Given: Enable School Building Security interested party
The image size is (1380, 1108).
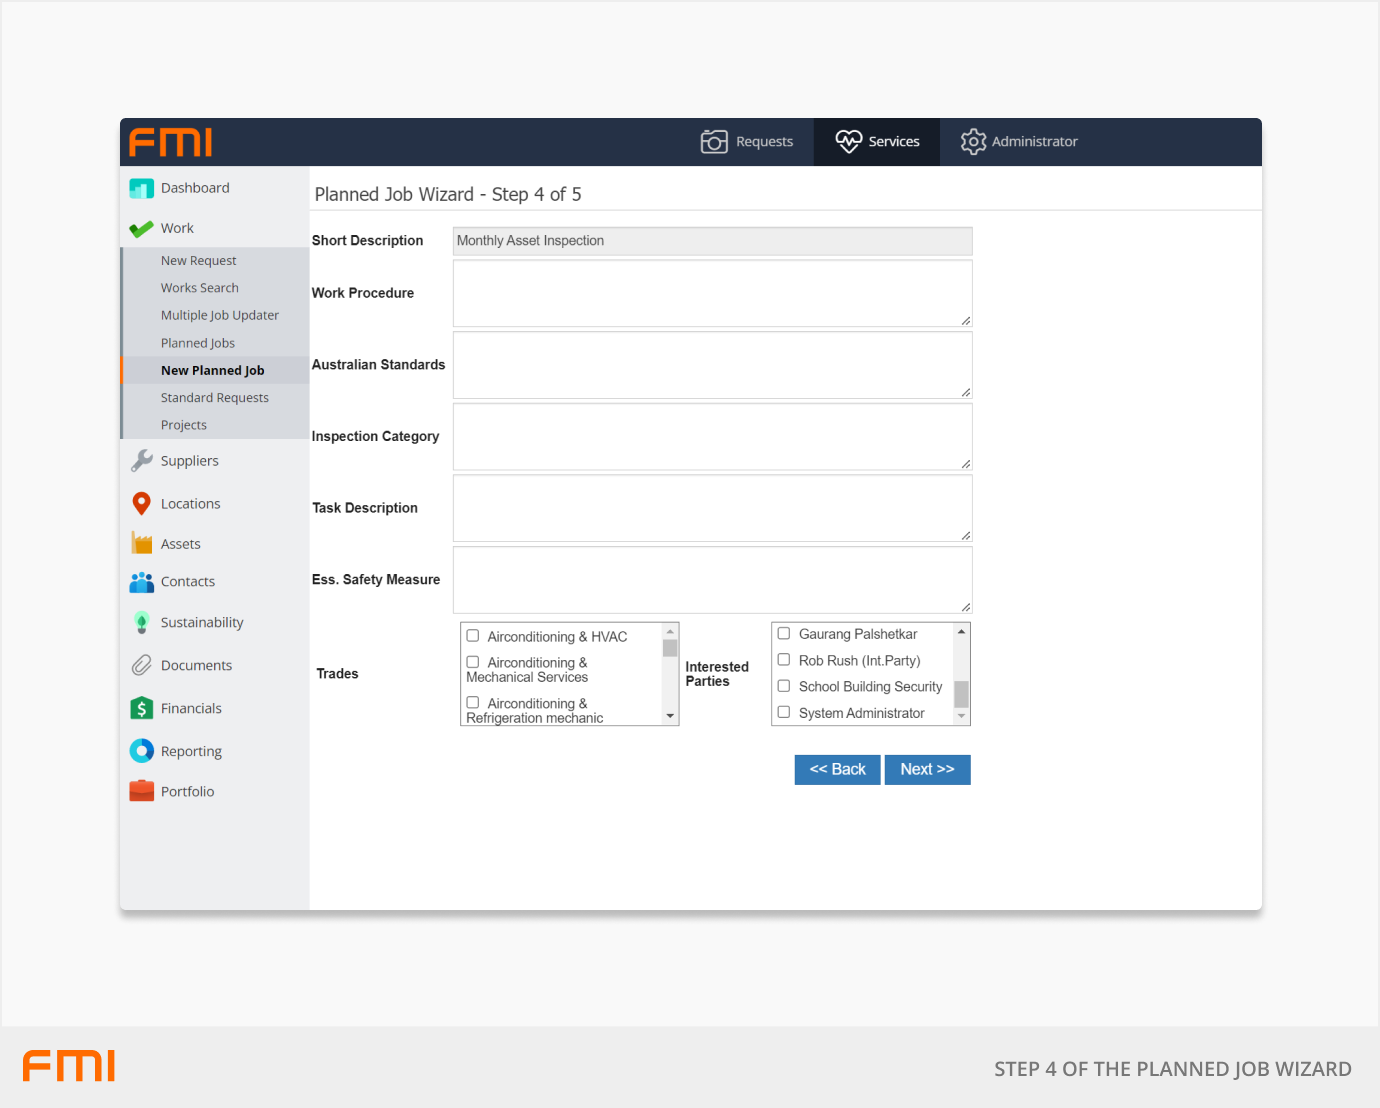Looking at the screenshot, I should coord(784,686).
